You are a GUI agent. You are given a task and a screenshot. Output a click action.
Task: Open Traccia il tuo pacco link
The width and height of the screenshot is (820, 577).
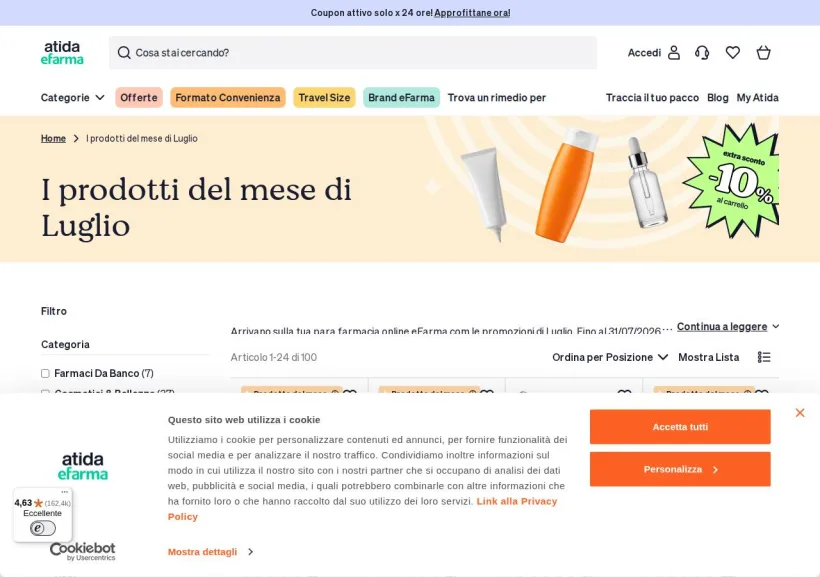[x=652, y=98]
